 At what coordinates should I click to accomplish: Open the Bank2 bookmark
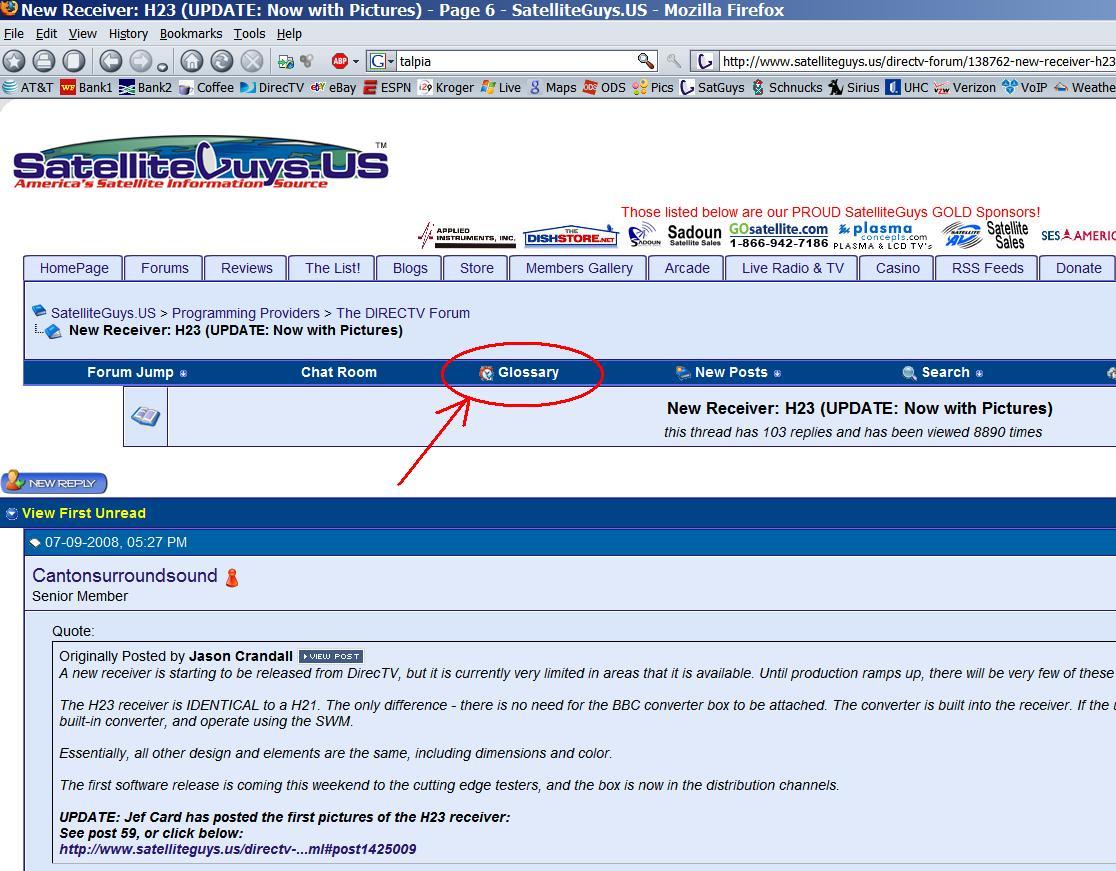click(x=145, y=88)
